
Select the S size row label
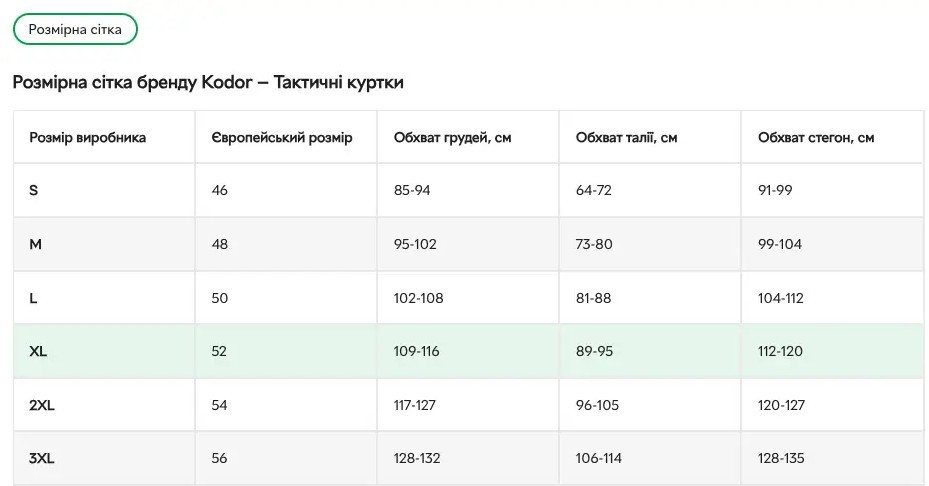pyautogui.click(x=34, y=190)
